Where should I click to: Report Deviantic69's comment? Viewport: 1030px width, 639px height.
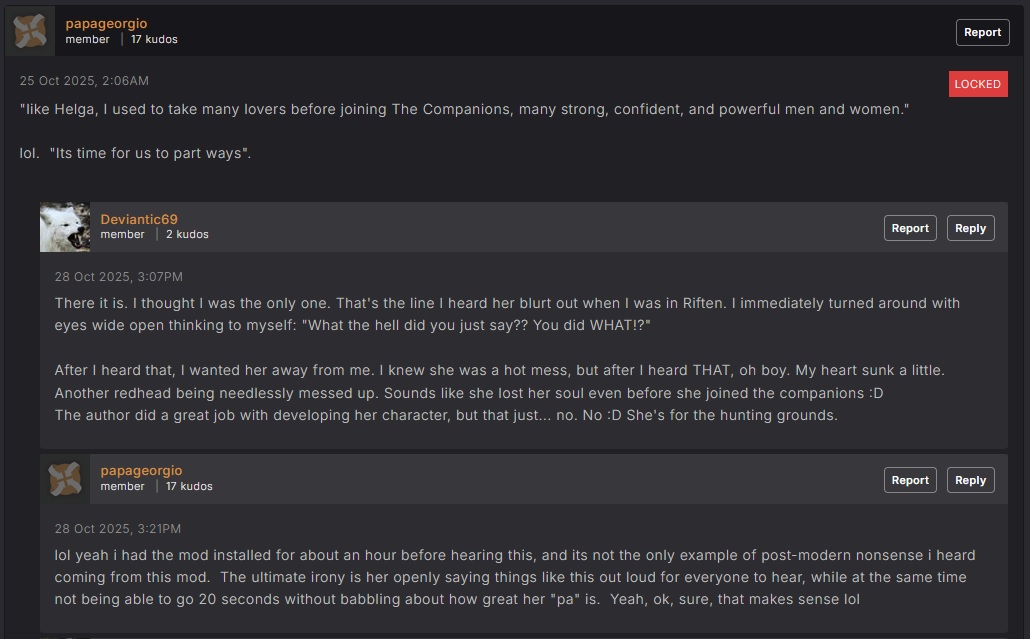pos(910,228)
